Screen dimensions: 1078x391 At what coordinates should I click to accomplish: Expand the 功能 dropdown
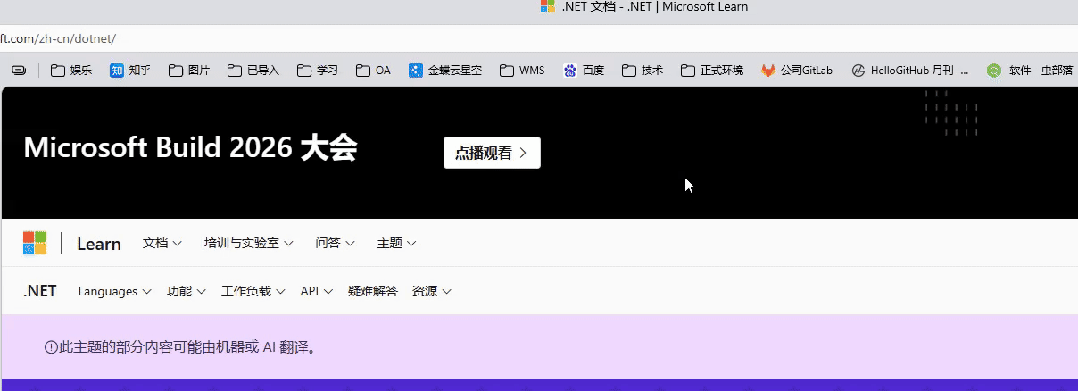click(186, 291)
